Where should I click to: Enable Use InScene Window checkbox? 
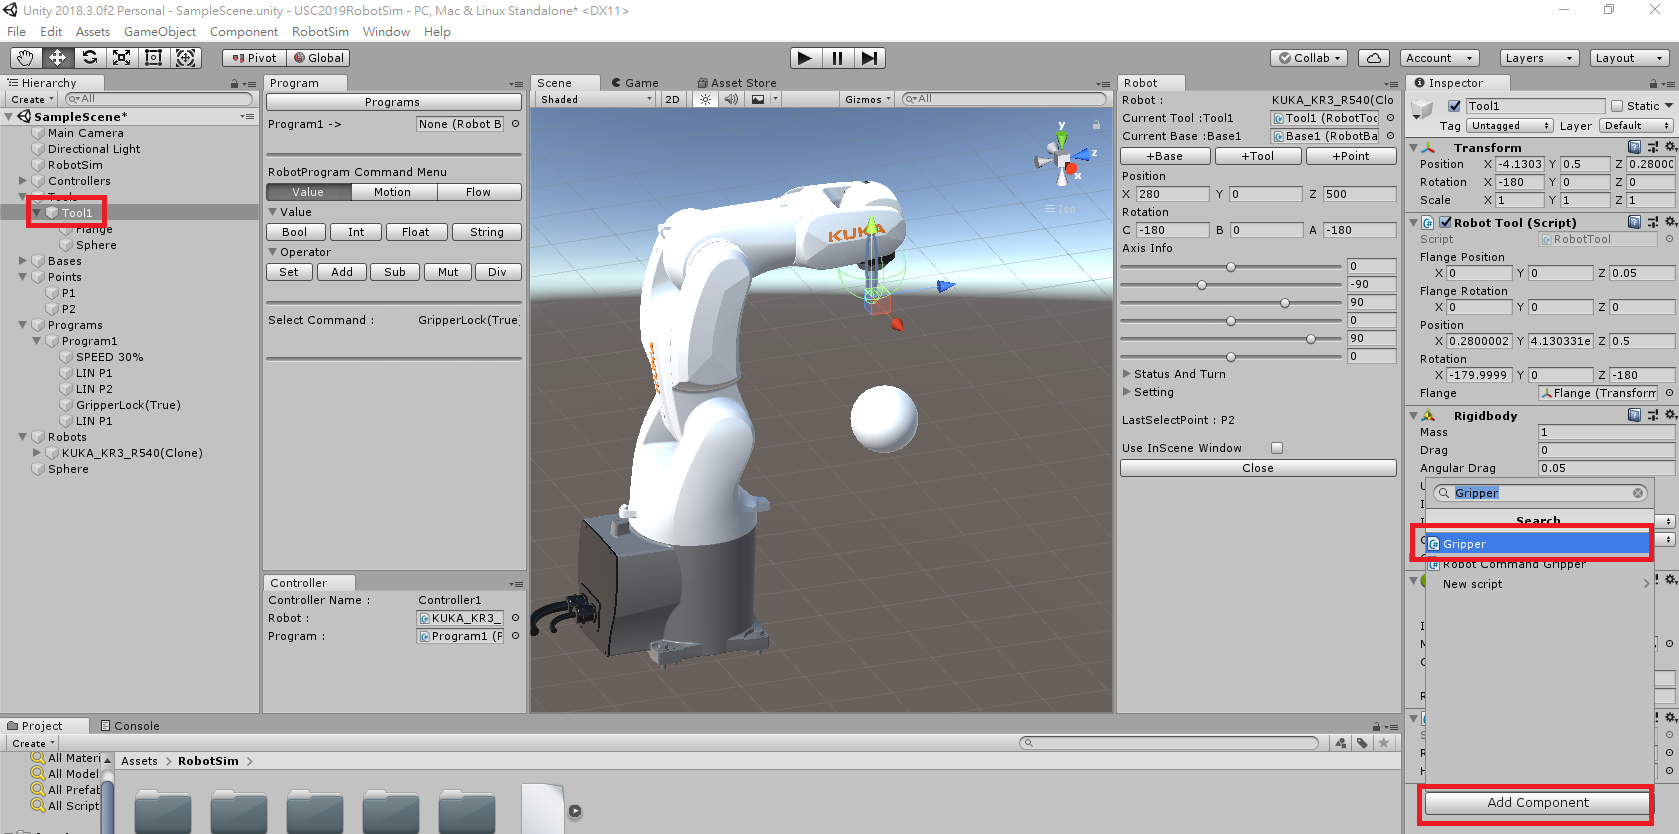[x=1277, y=448]
